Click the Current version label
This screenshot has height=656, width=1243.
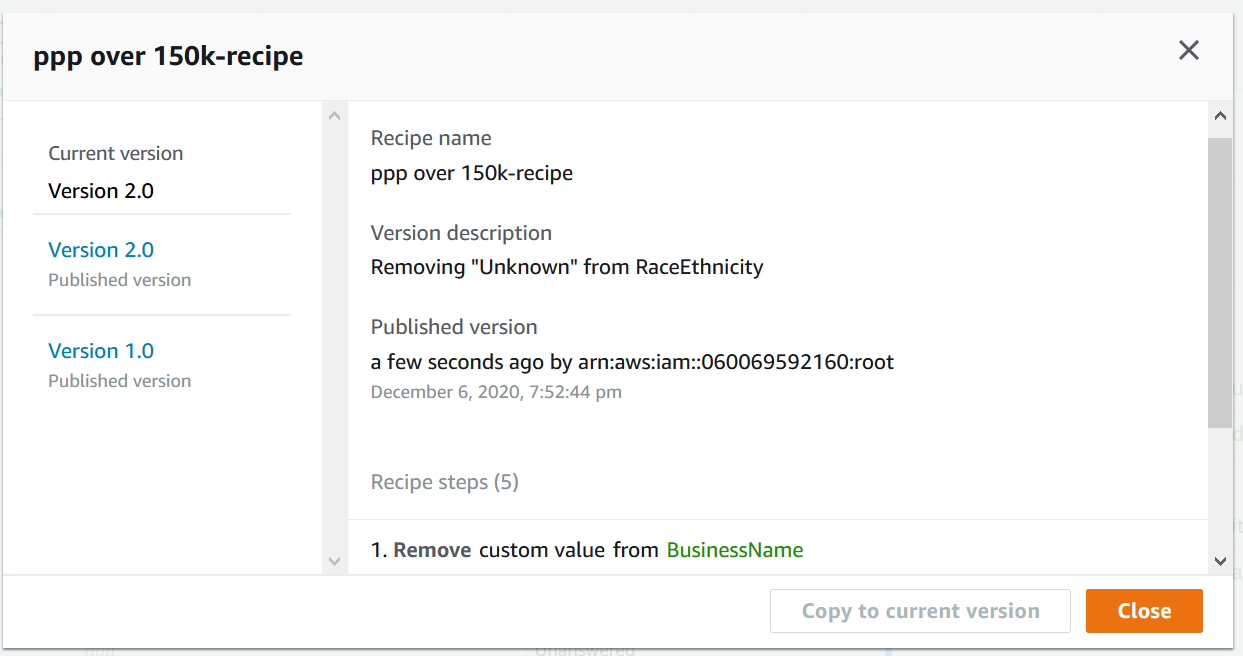tap(116, 154)
